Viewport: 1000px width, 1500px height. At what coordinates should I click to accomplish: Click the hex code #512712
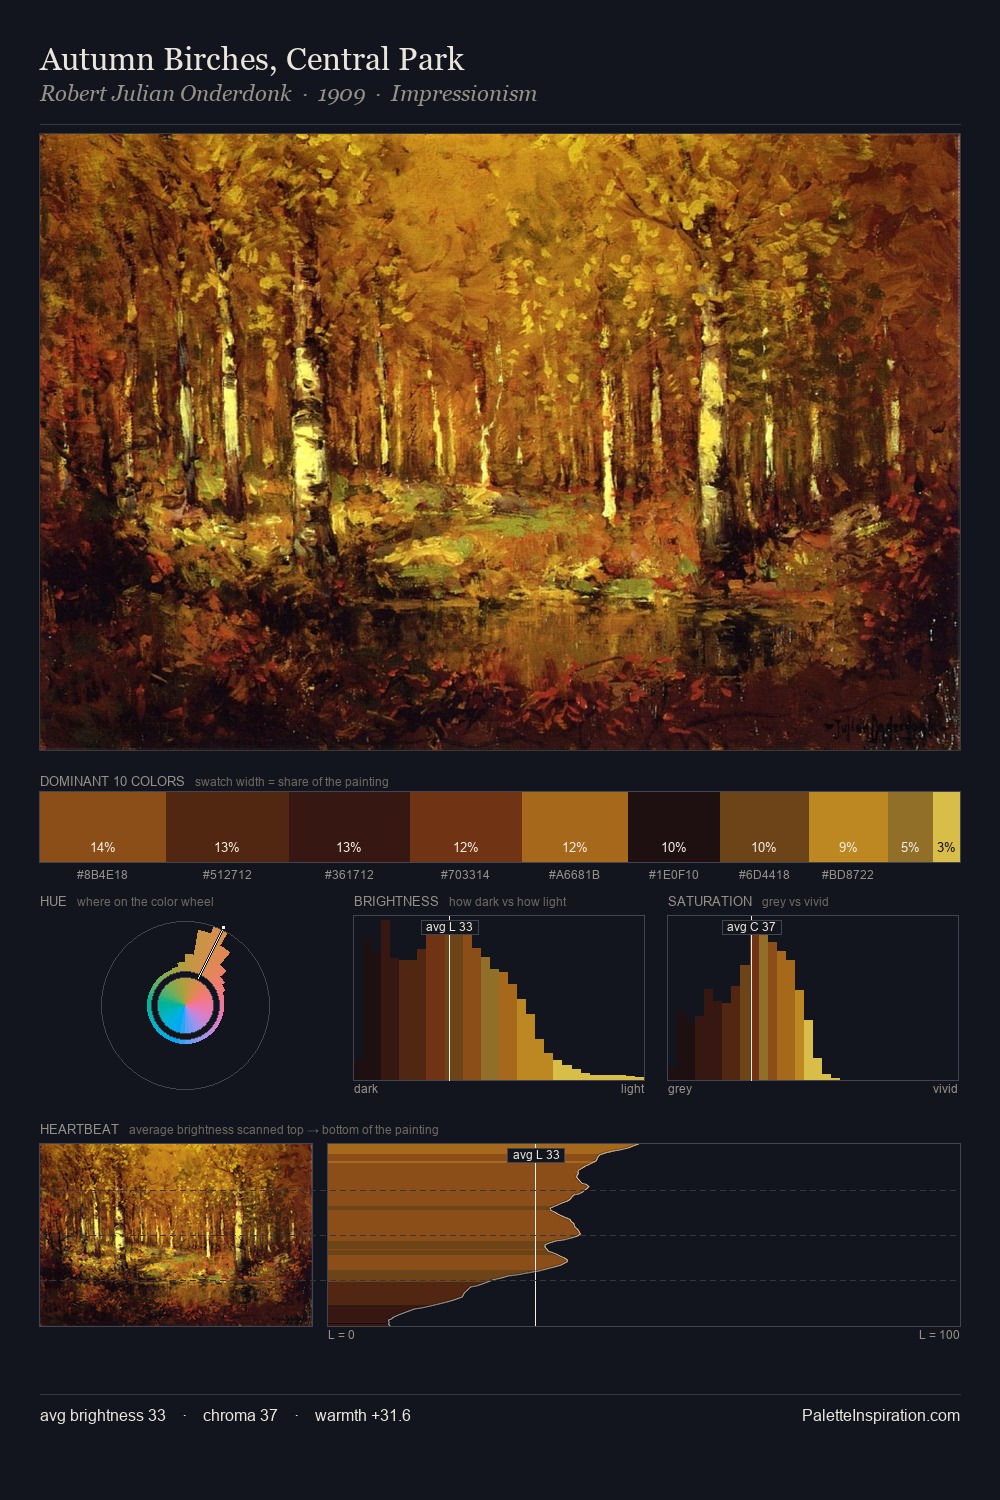tap(227, 874)
